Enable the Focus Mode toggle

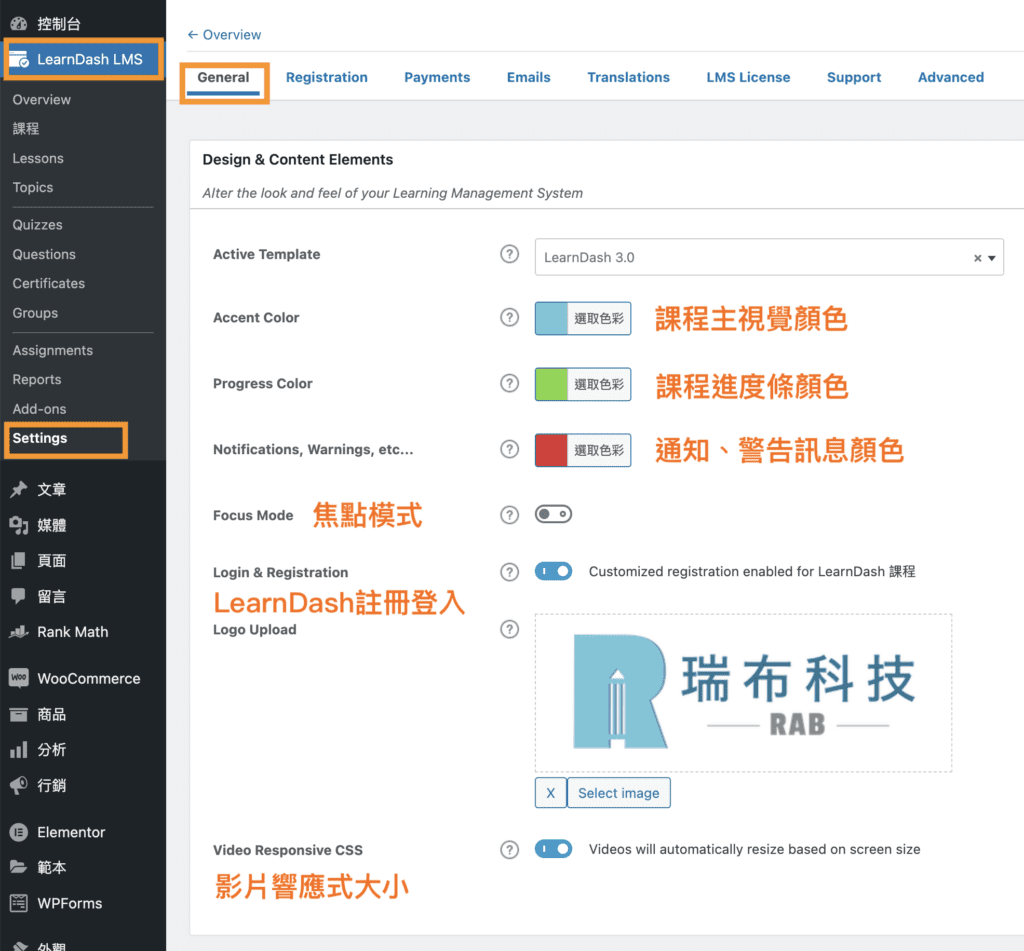pyautogui.click(x=553, y=515)
